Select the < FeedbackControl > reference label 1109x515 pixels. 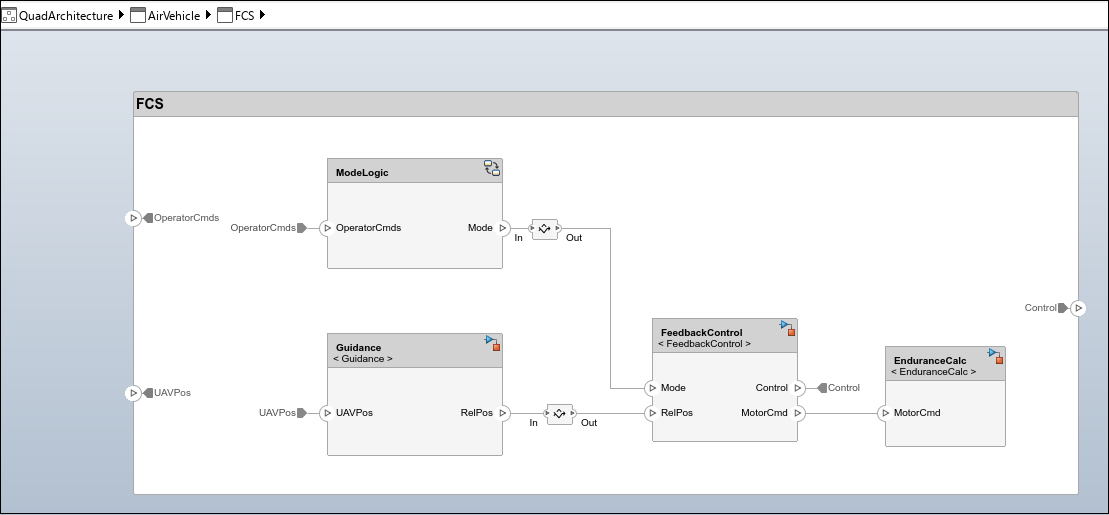[x=704, y=344]
